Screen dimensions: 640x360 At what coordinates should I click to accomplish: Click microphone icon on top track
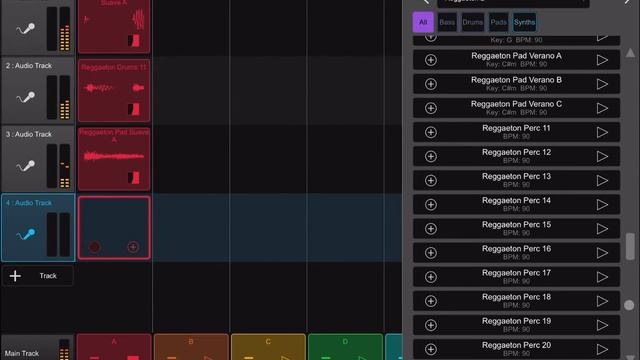(x=25, y=29)
